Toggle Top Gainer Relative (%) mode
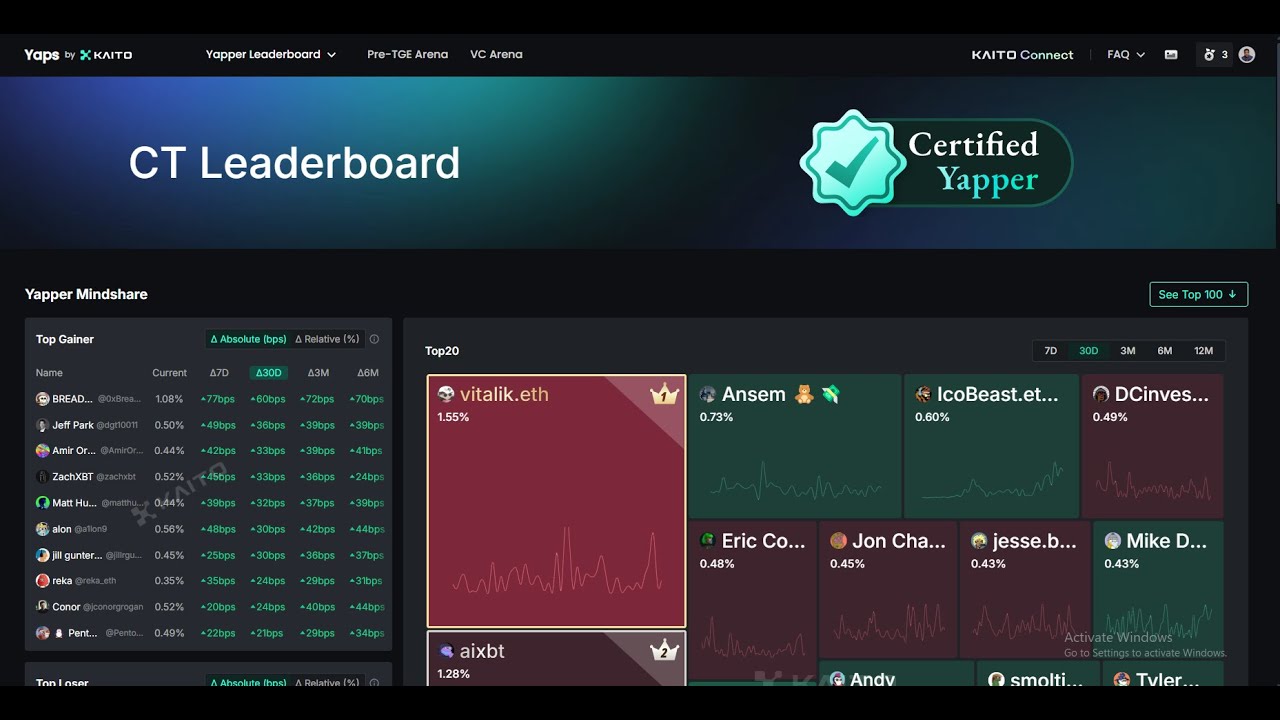The width and height of the screenshot is (1280, 720). coord(327,339)
